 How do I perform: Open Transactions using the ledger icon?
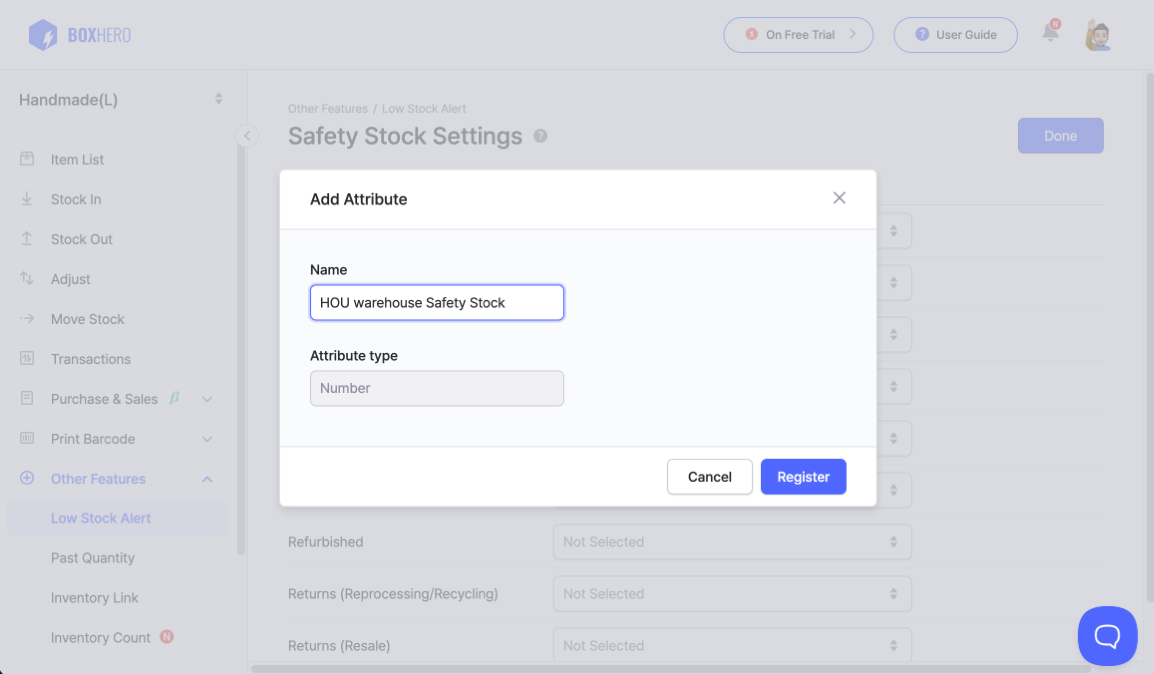coord(26,359)
